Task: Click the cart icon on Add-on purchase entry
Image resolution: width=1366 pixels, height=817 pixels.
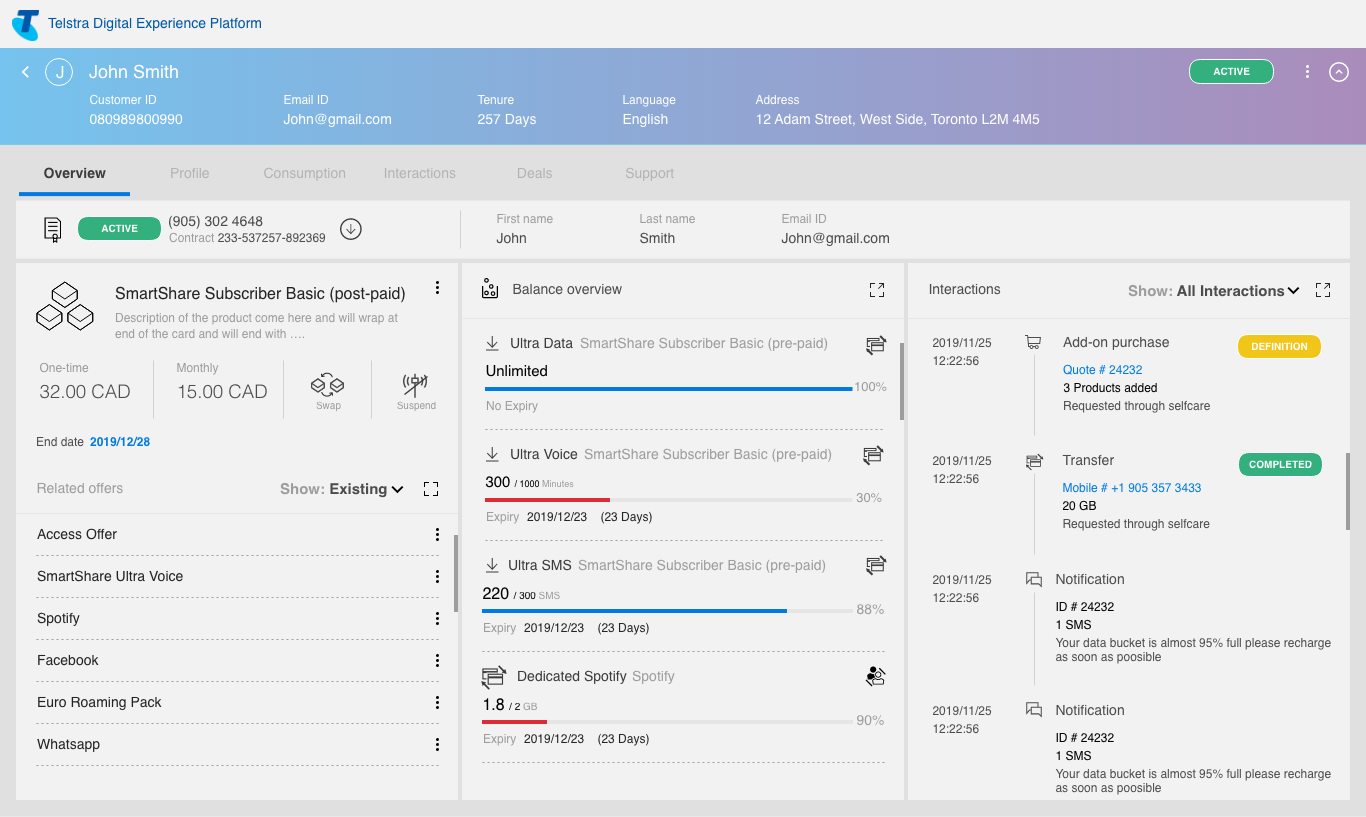Action: click(1033, 341)
